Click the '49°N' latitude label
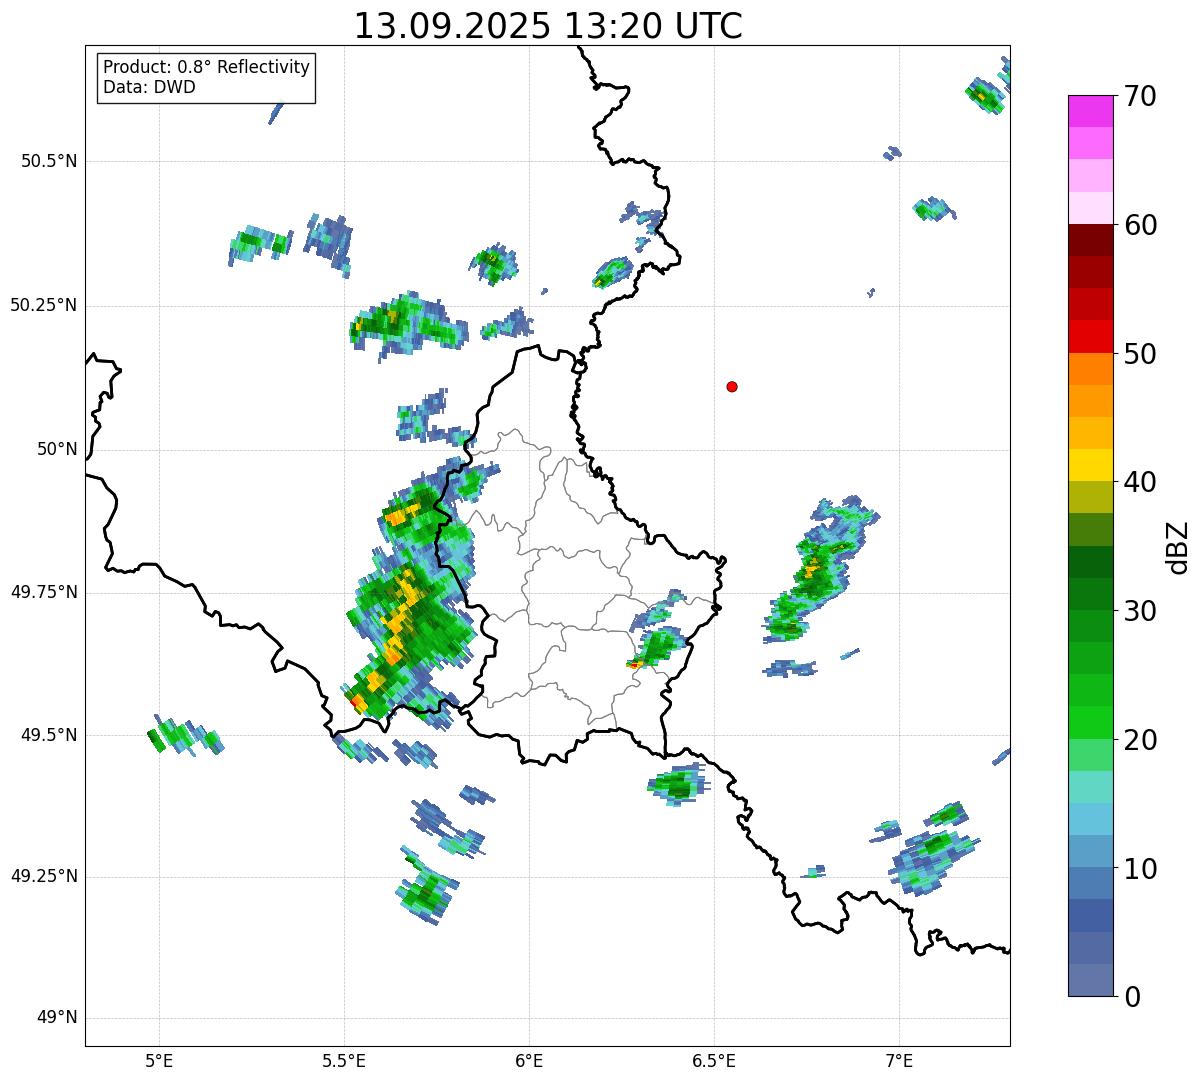This screenshot has width=1202, height=1081. (x=57, y=1018)
